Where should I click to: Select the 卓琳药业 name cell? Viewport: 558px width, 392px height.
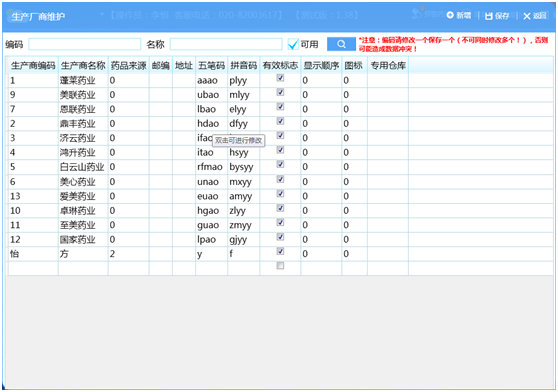[83, 211]
